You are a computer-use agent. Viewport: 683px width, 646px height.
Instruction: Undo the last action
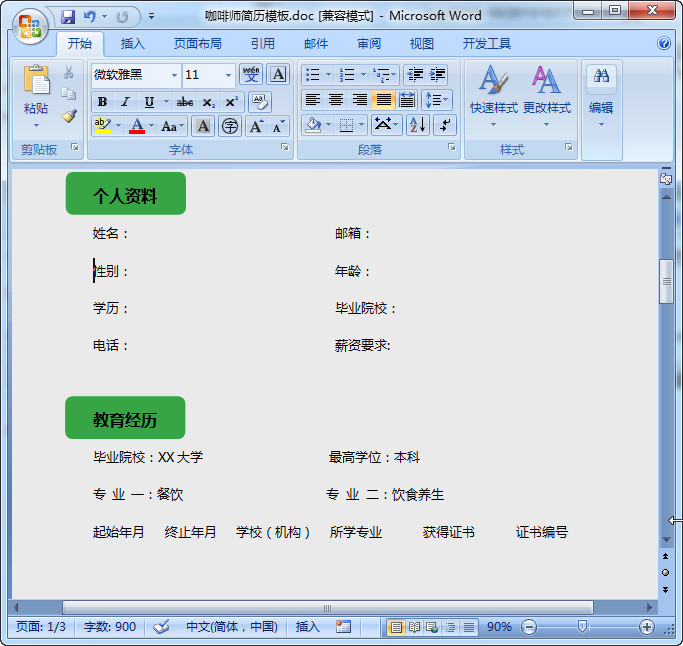coord(90,17)
